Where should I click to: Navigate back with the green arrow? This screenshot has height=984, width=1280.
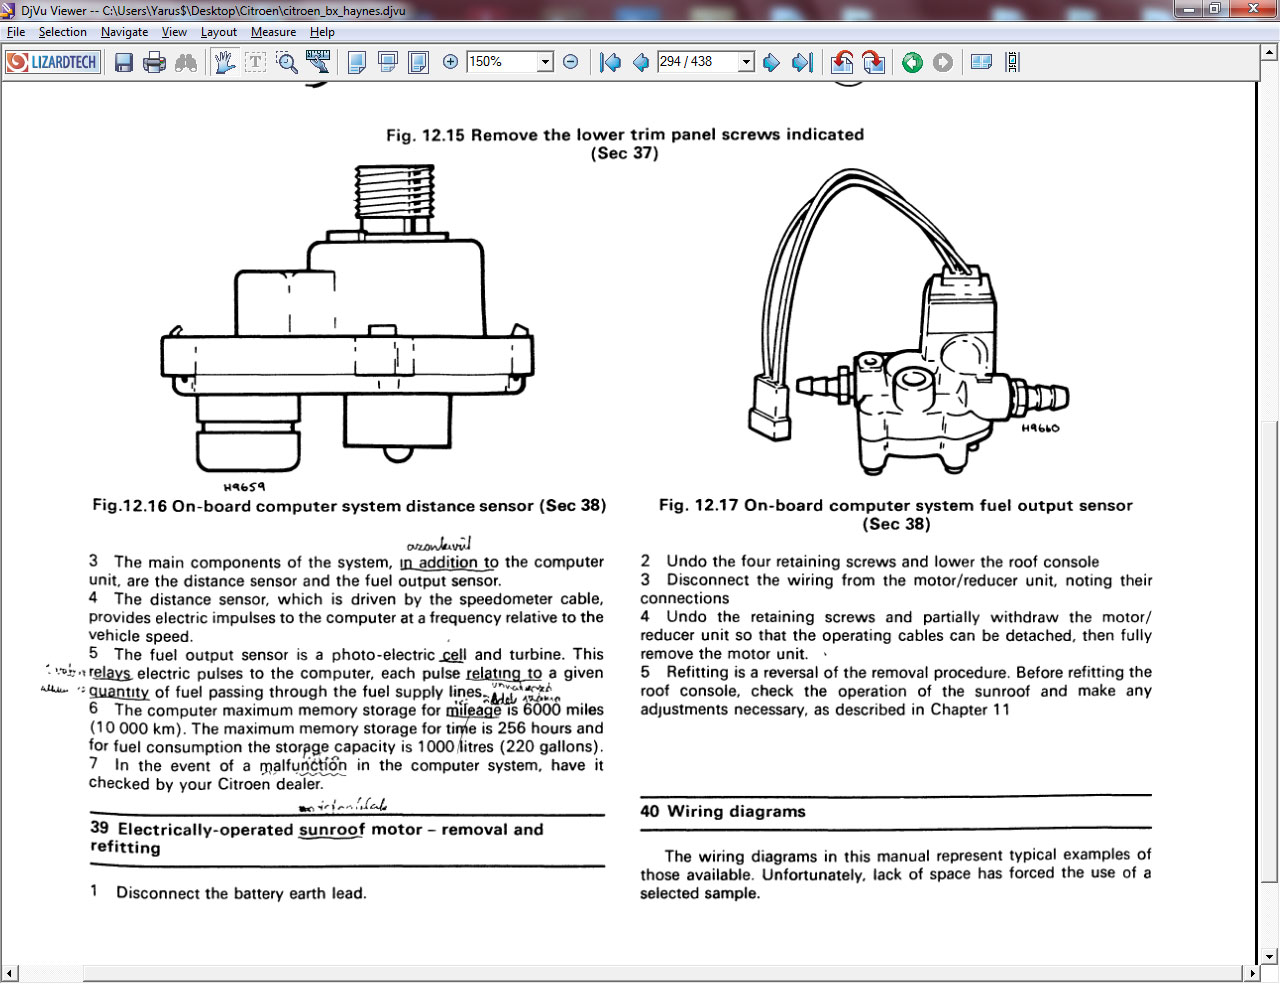point(912,62)
